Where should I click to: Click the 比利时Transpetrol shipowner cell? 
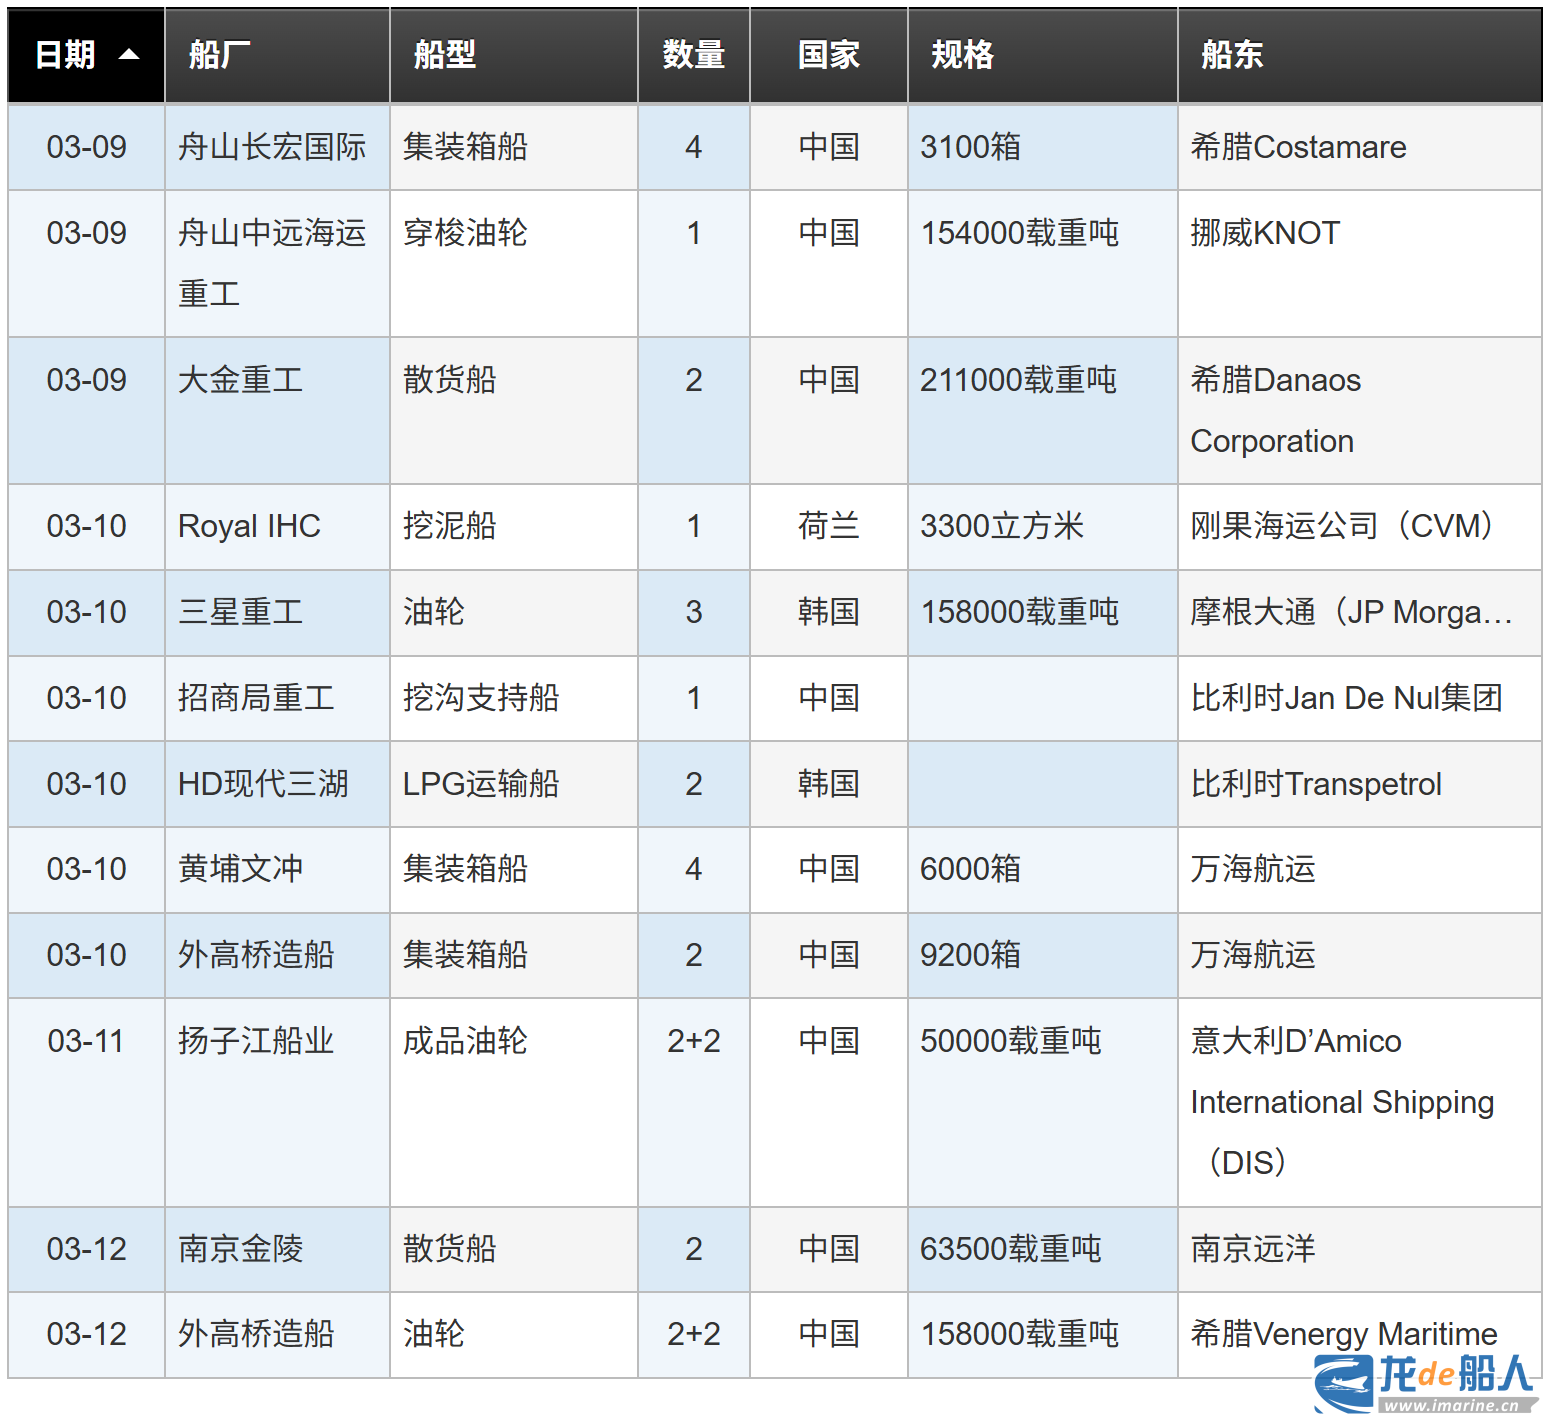click(1316, 784)
